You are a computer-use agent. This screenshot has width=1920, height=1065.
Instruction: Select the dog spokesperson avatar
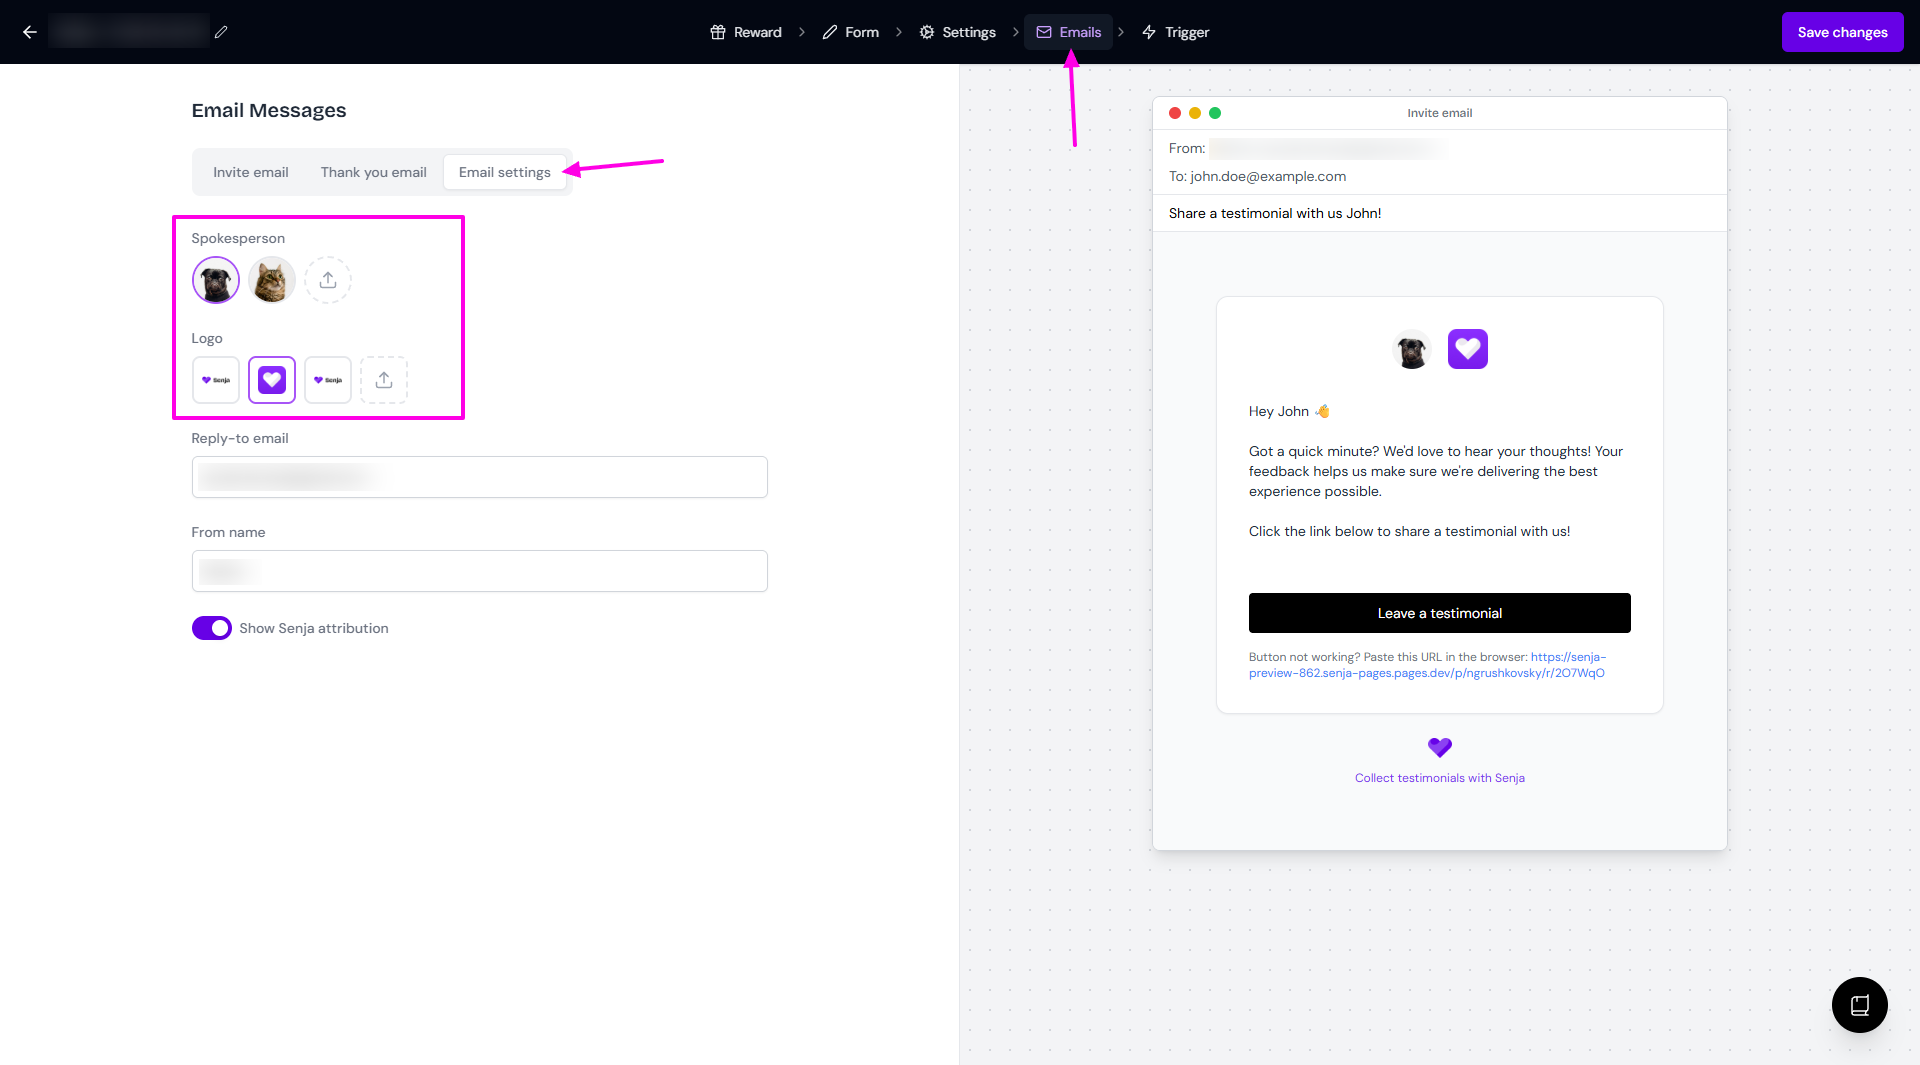[216, 280]
